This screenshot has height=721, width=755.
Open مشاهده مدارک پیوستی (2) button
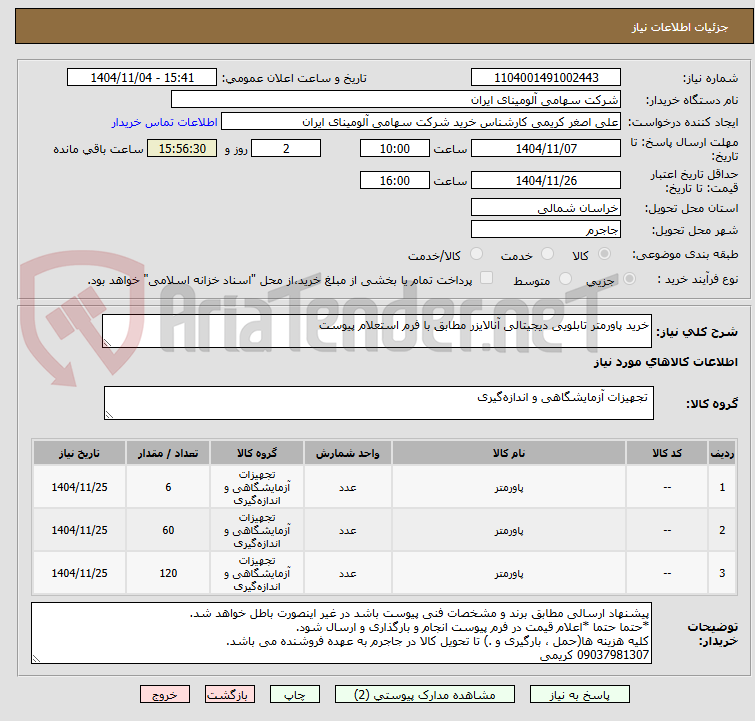tap(425, 695)
